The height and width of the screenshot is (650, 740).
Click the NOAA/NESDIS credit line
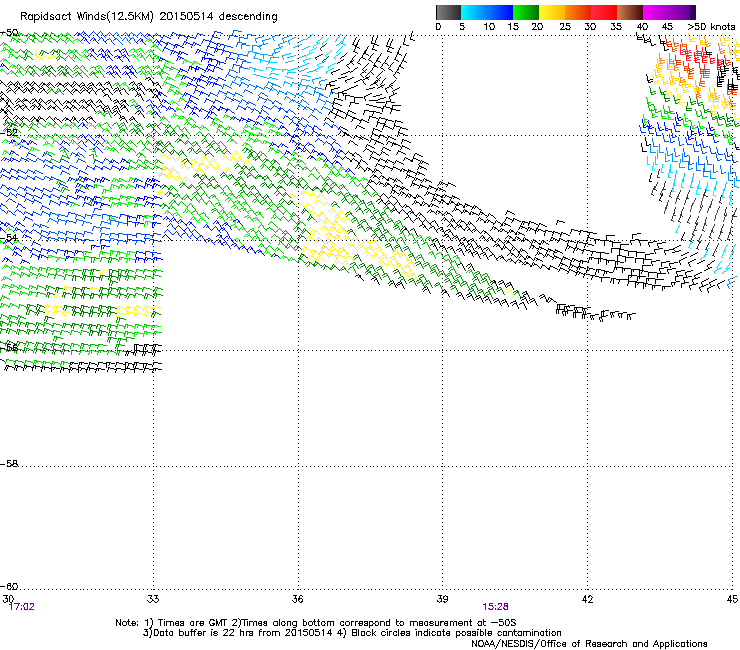pos(589,644)
